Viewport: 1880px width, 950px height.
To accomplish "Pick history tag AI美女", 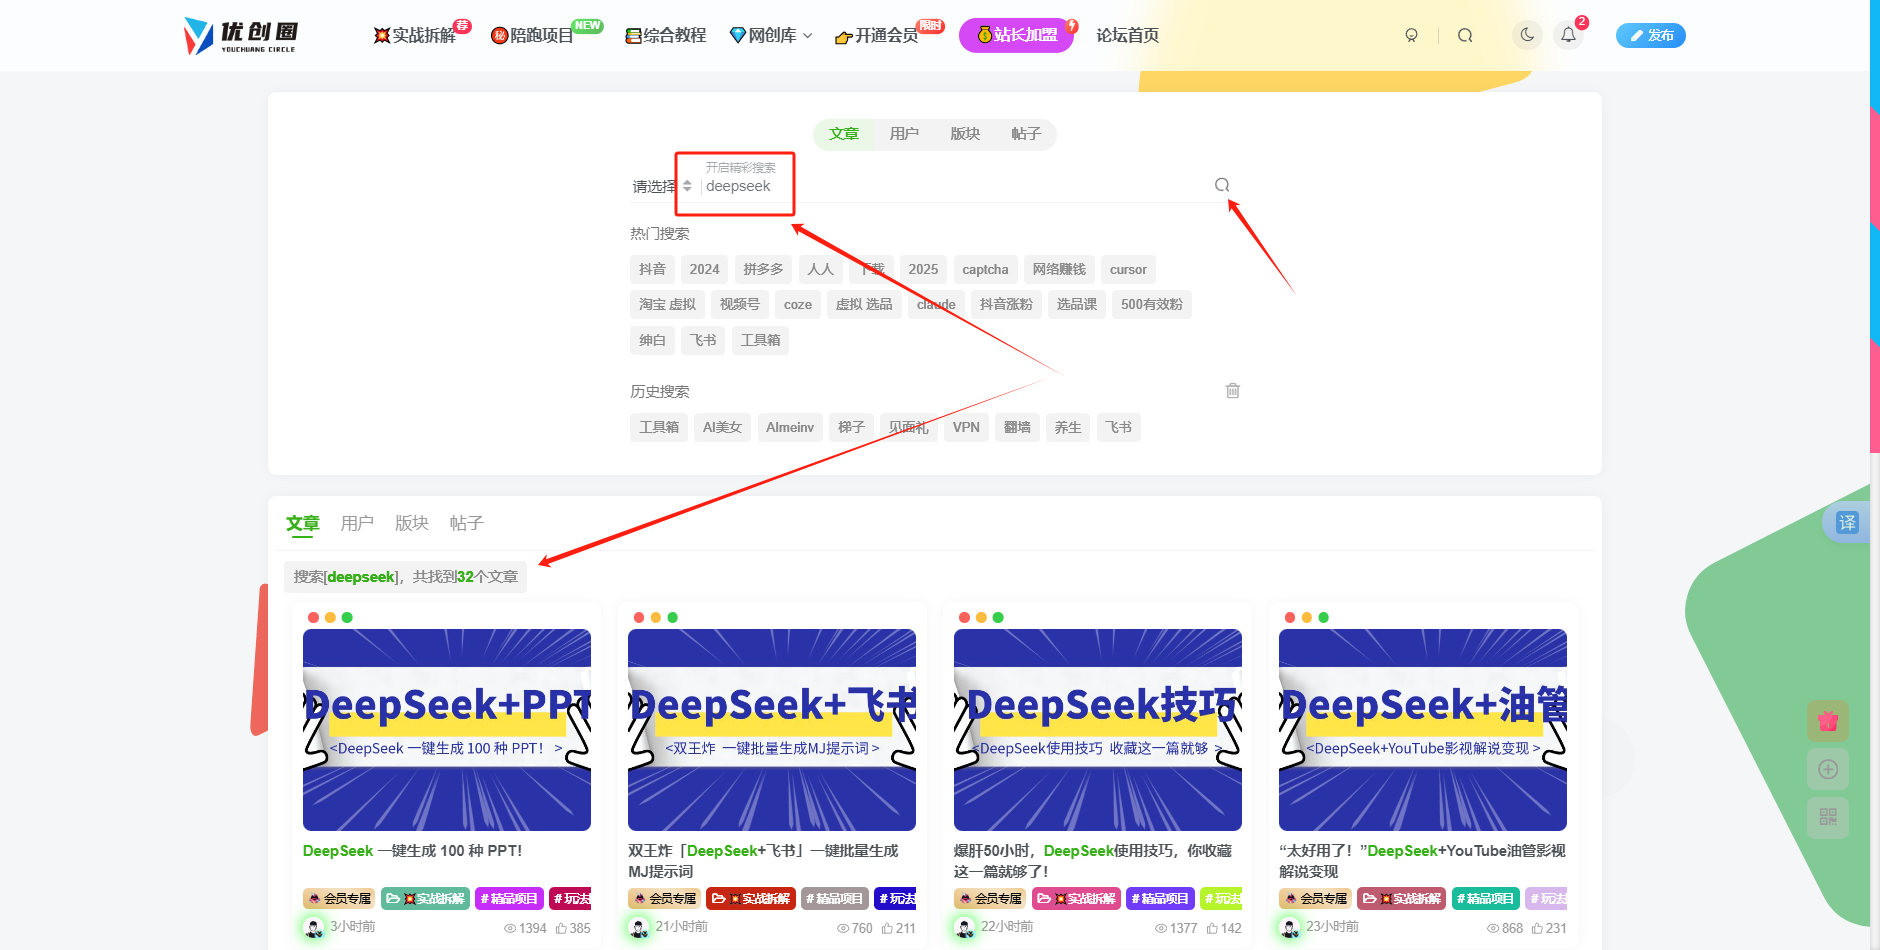I will click(722, 427).
